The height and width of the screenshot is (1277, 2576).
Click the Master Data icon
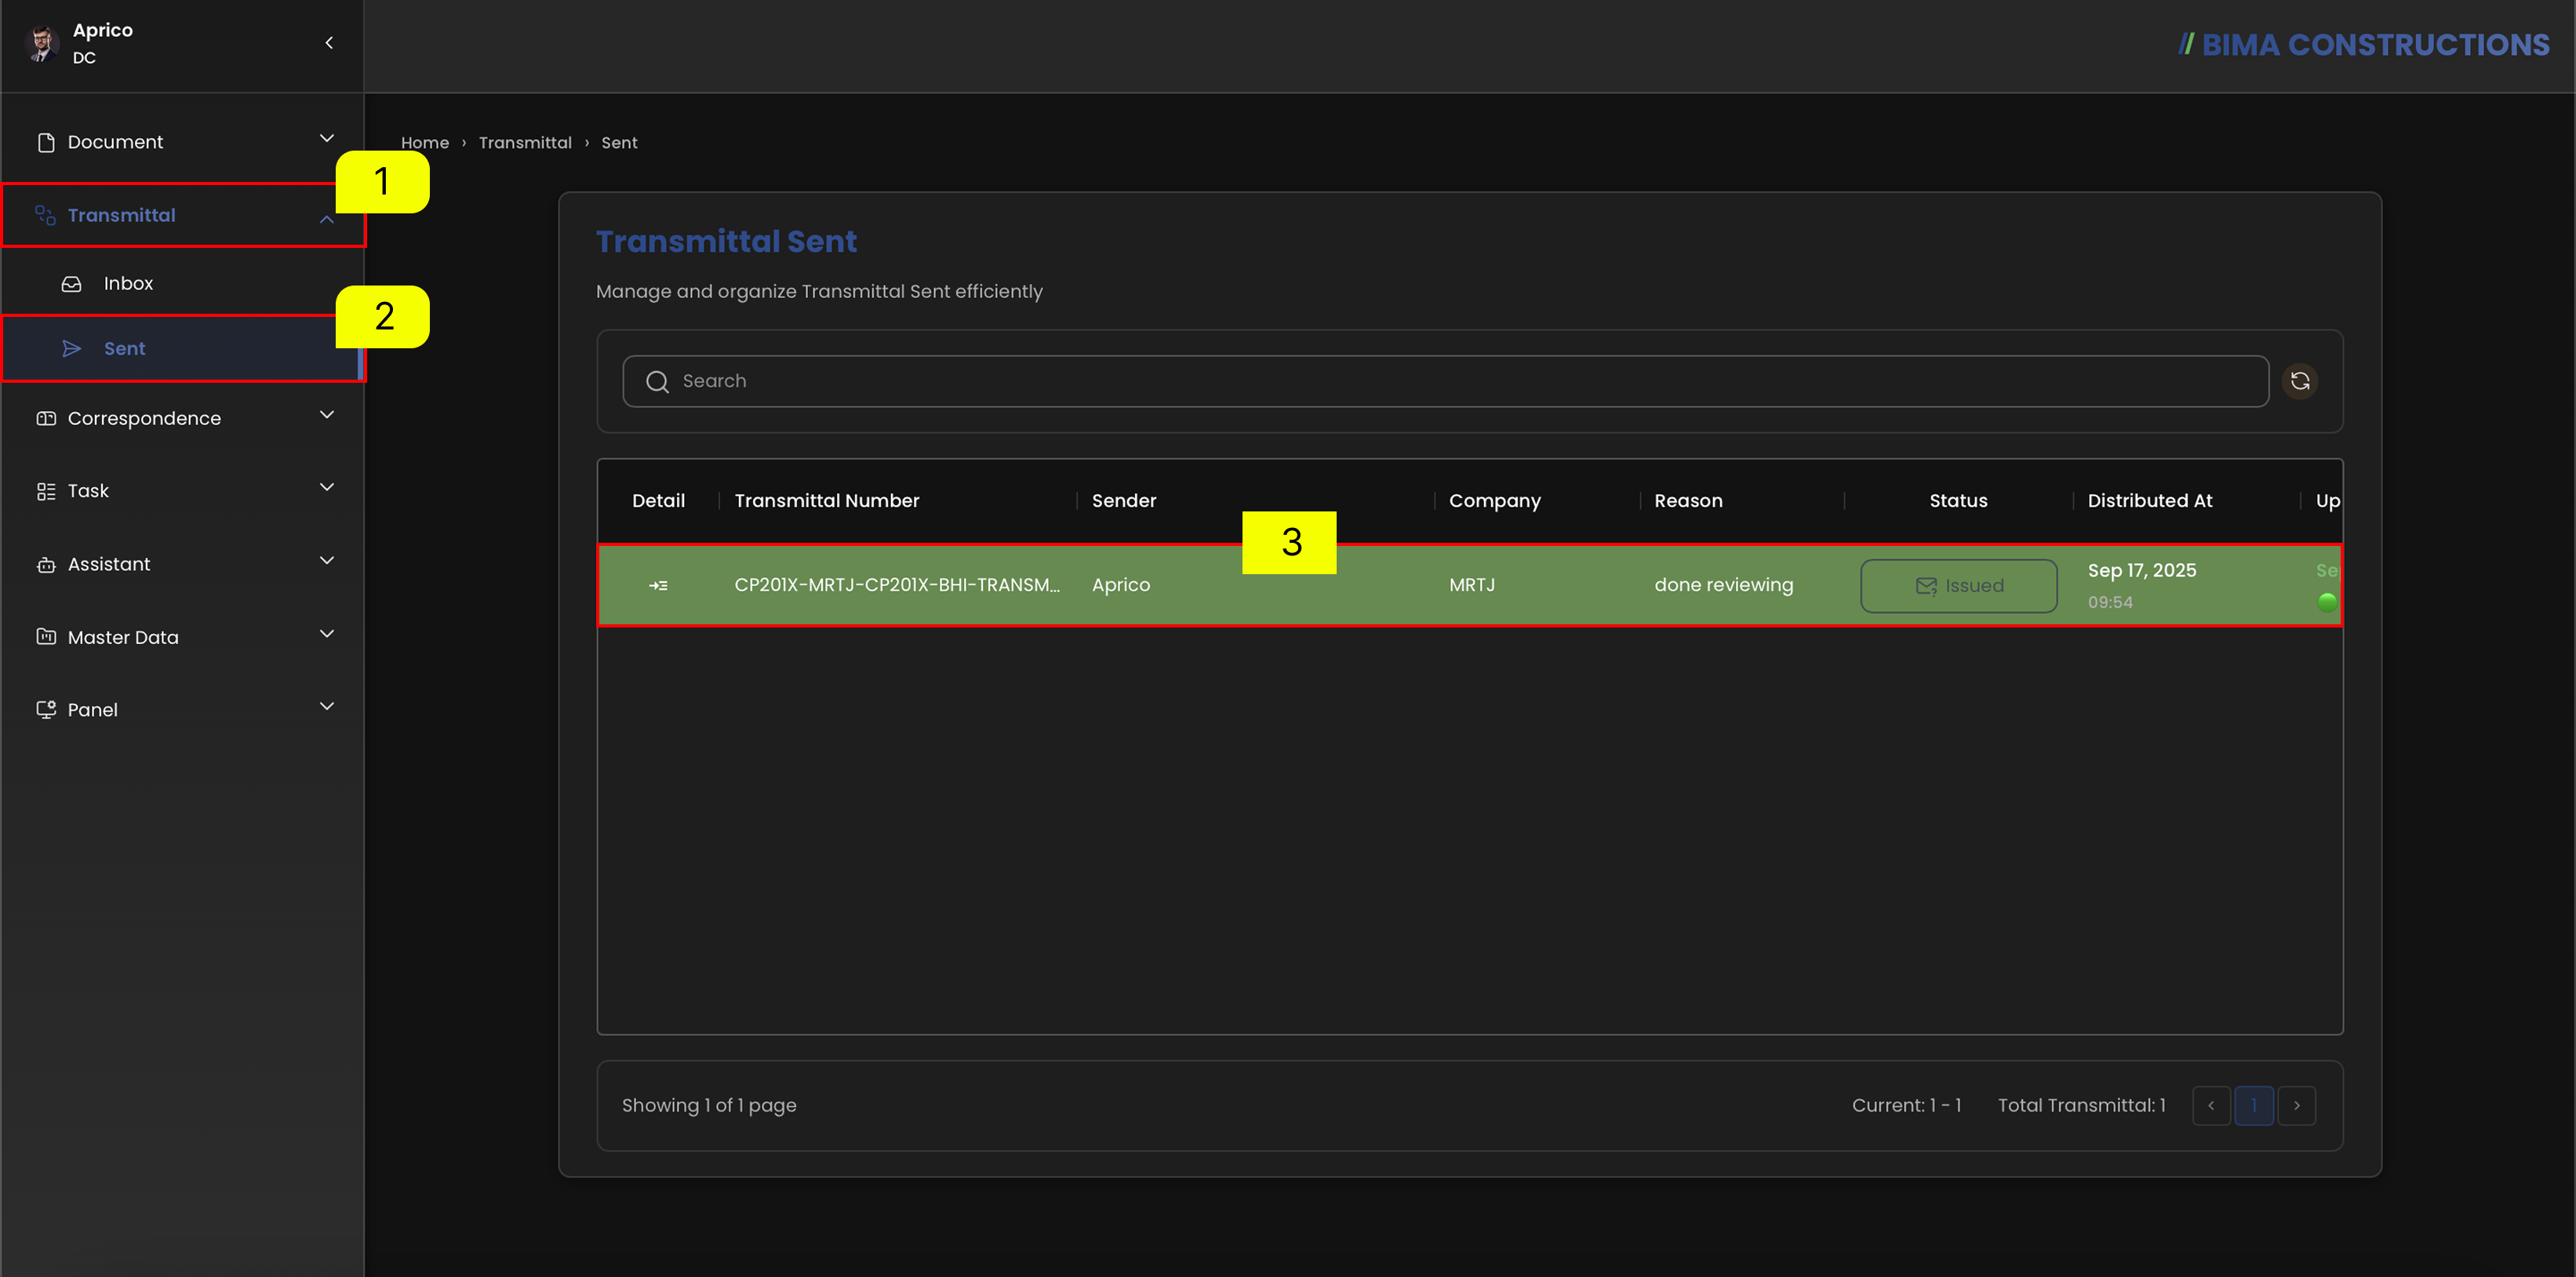[46, 637]
